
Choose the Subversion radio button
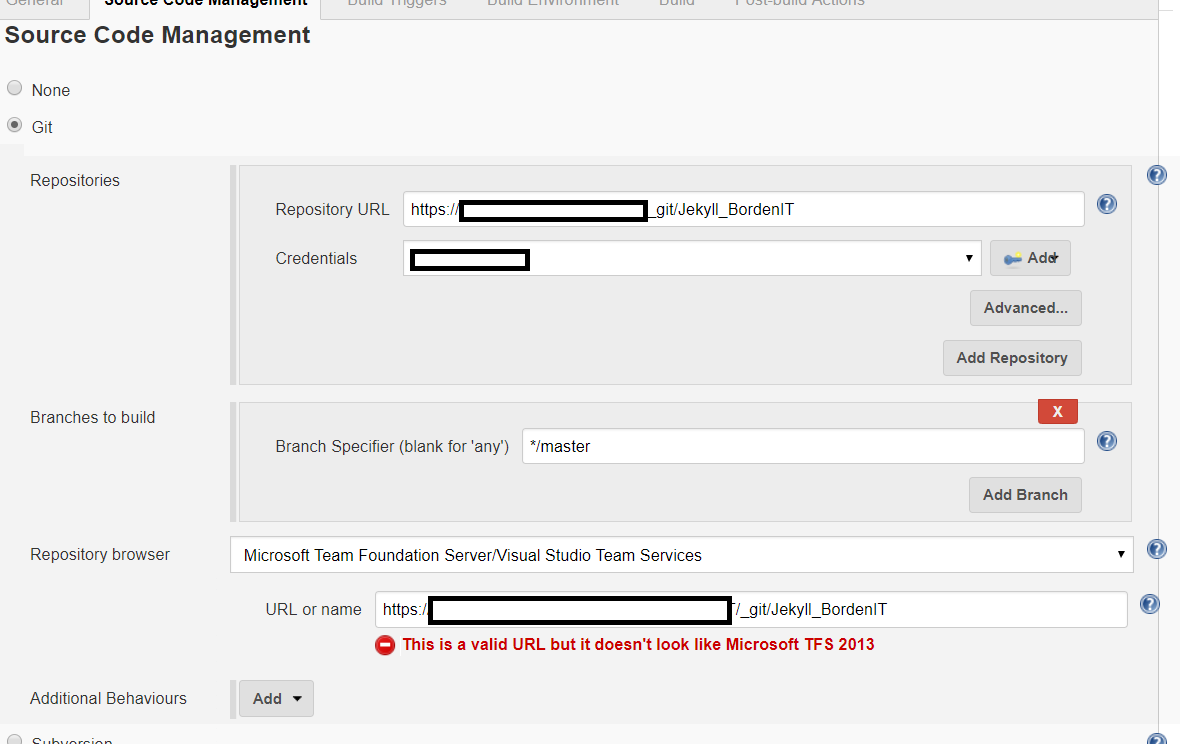click(14, 739)
